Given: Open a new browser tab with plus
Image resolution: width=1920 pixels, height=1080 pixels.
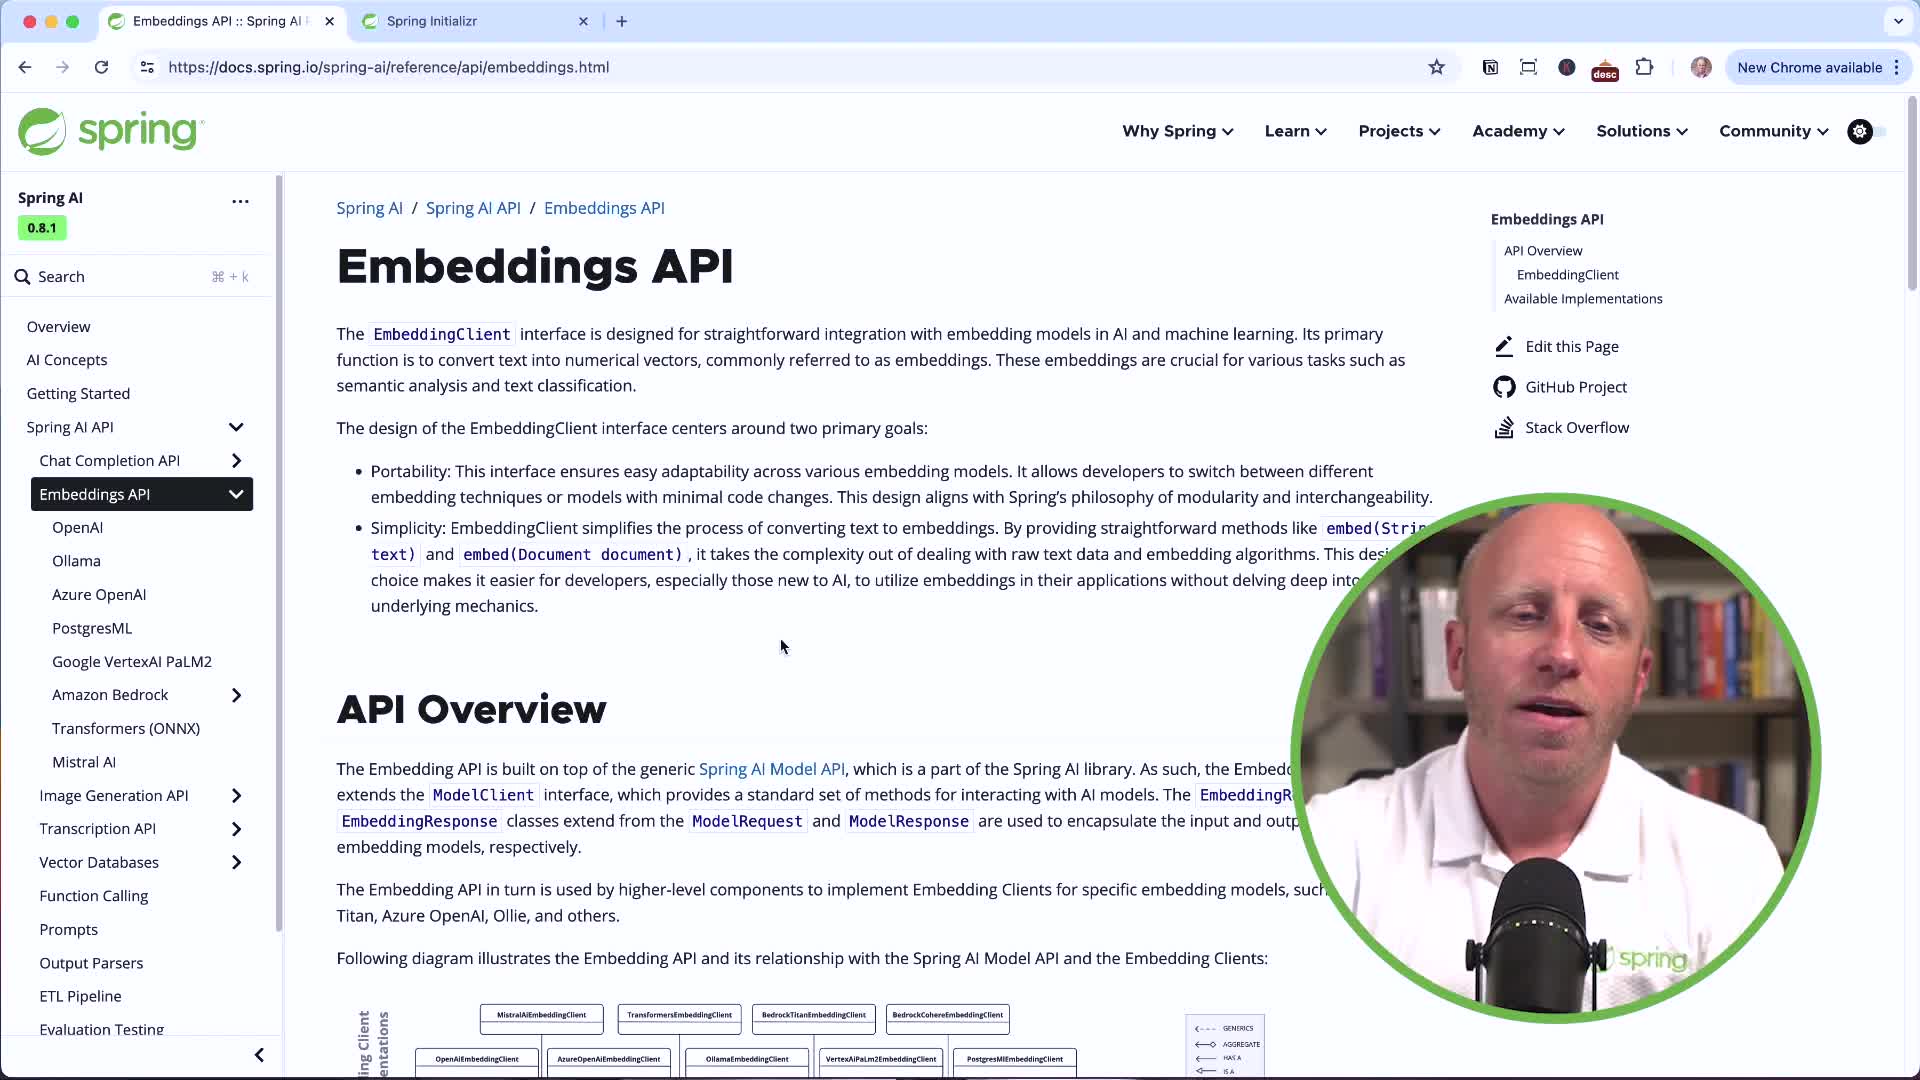Looking at the screenshot, I should coord(622,21).
